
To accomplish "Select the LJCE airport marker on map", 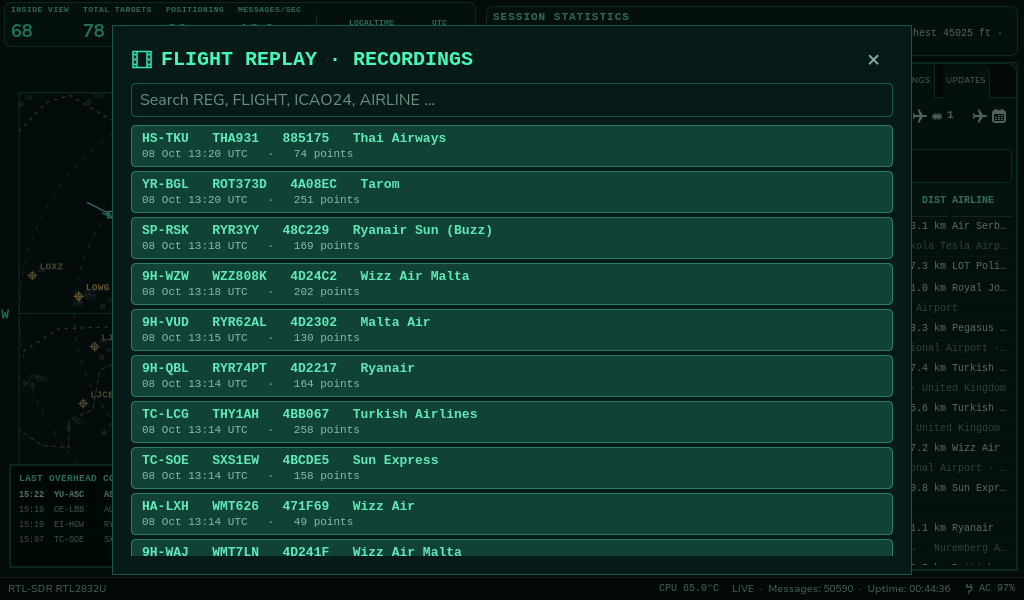I will click(x=83, y=403).
